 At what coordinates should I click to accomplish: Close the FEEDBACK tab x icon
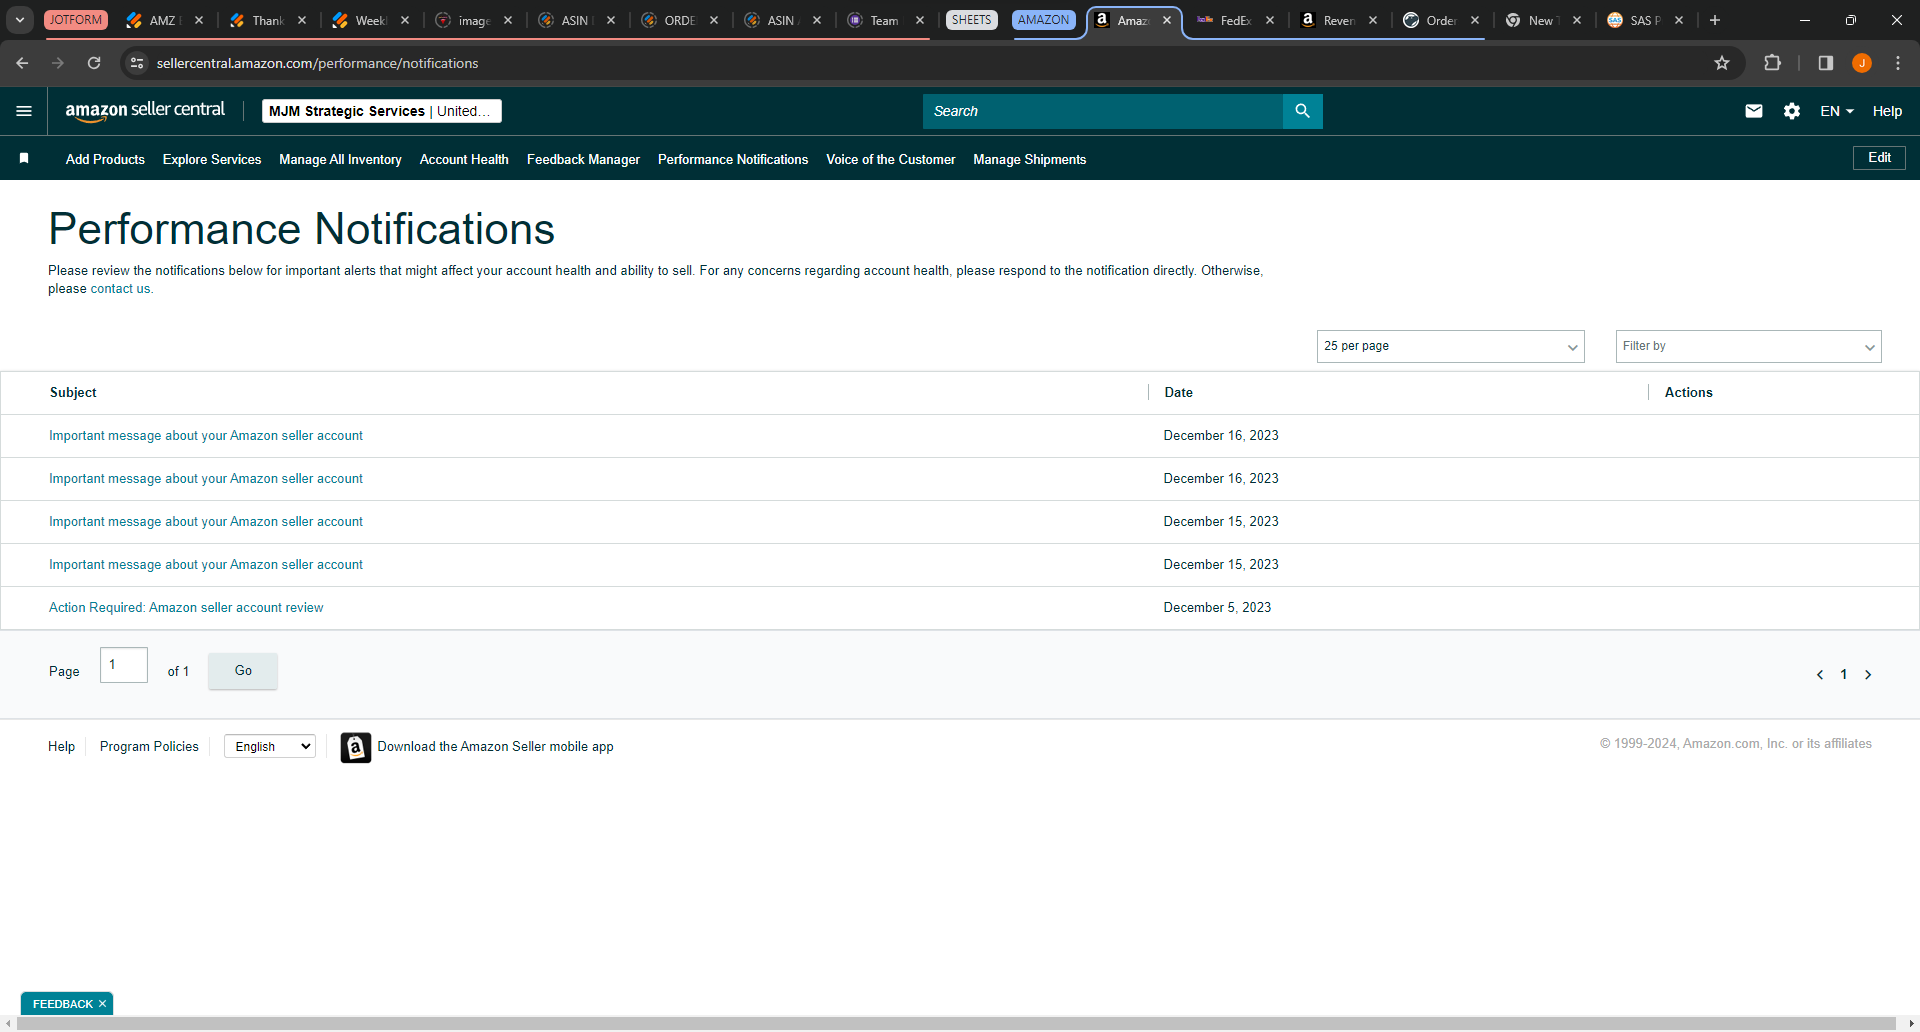102,1004
